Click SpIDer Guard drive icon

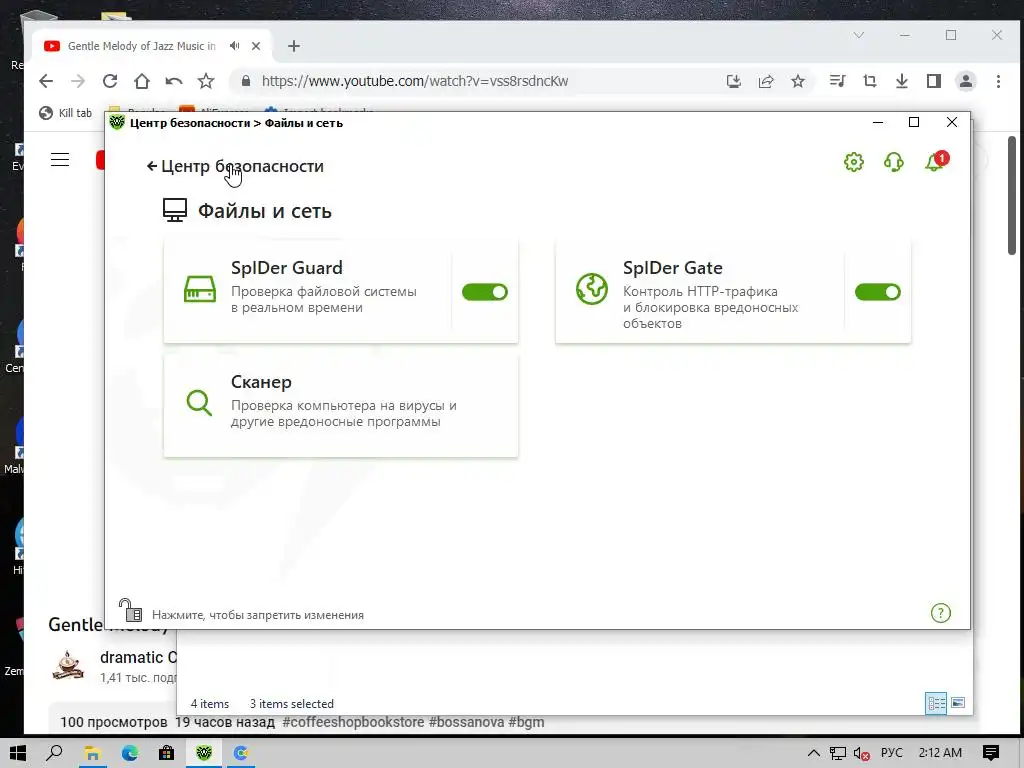click(x=200, y=289)
